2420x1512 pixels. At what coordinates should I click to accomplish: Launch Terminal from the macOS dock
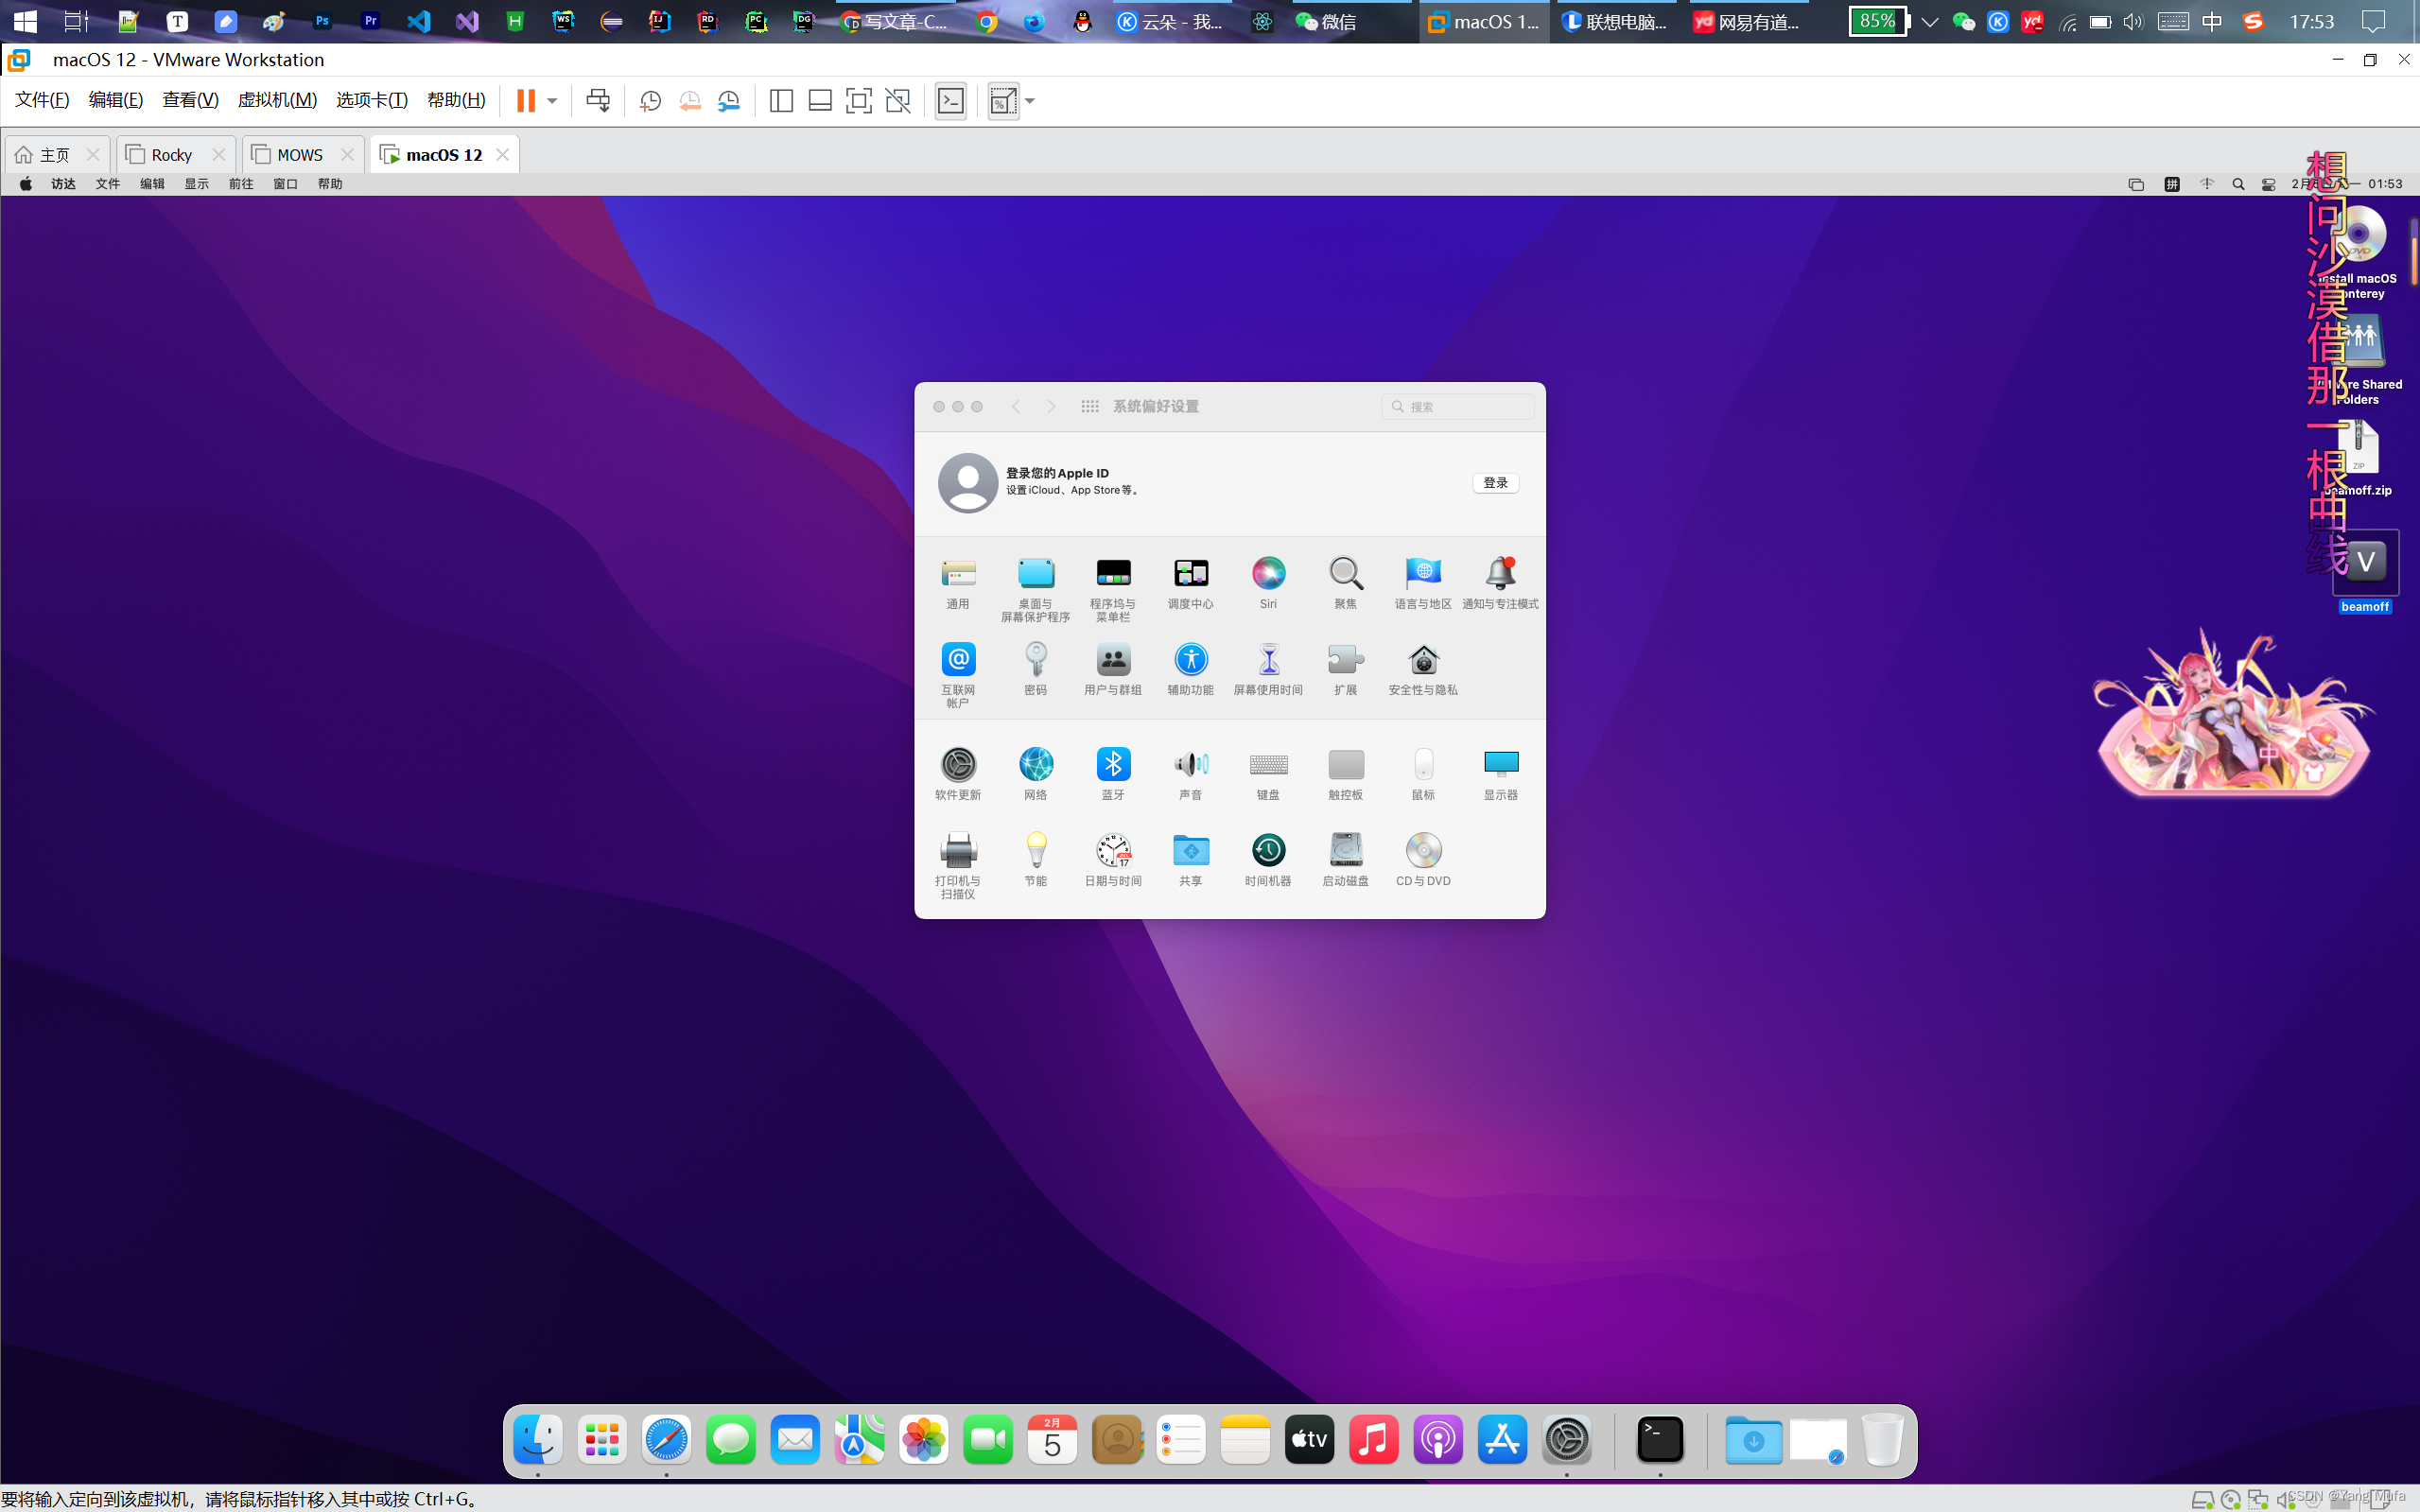(1660, 1440)
